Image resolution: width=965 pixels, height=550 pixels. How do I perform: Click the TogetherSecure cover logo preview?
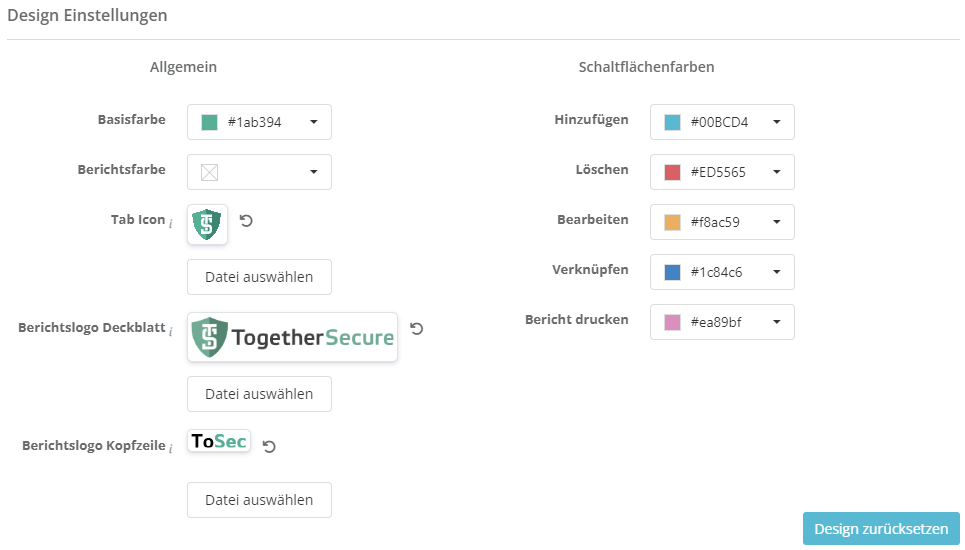tap(292, 337)
